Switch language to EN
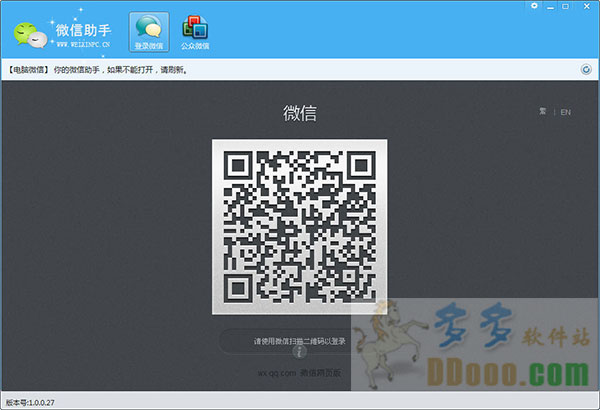 pyautogui.click(x=566, y=112)
